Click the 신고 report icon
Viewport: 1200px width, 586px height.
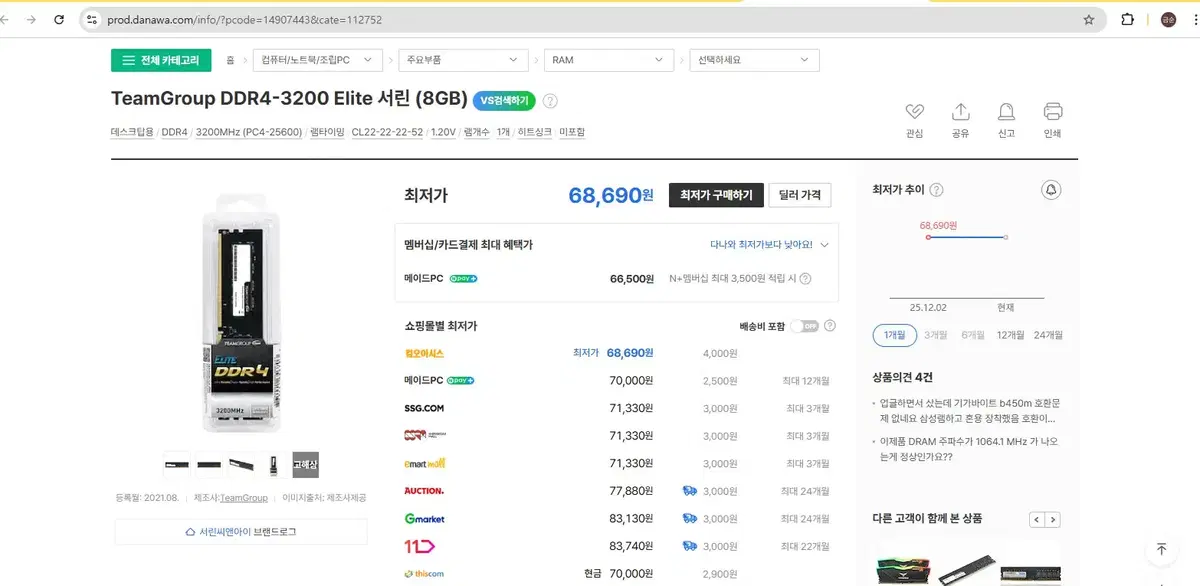pyautogui.click(x=1006, y=113)
